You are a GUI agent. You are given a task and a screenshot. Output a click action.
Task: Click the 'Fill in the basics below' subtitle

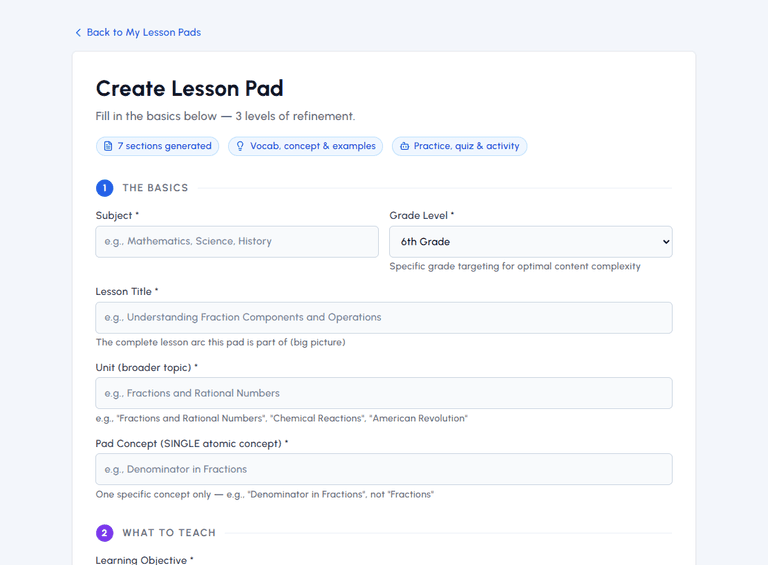pos(225,117)
